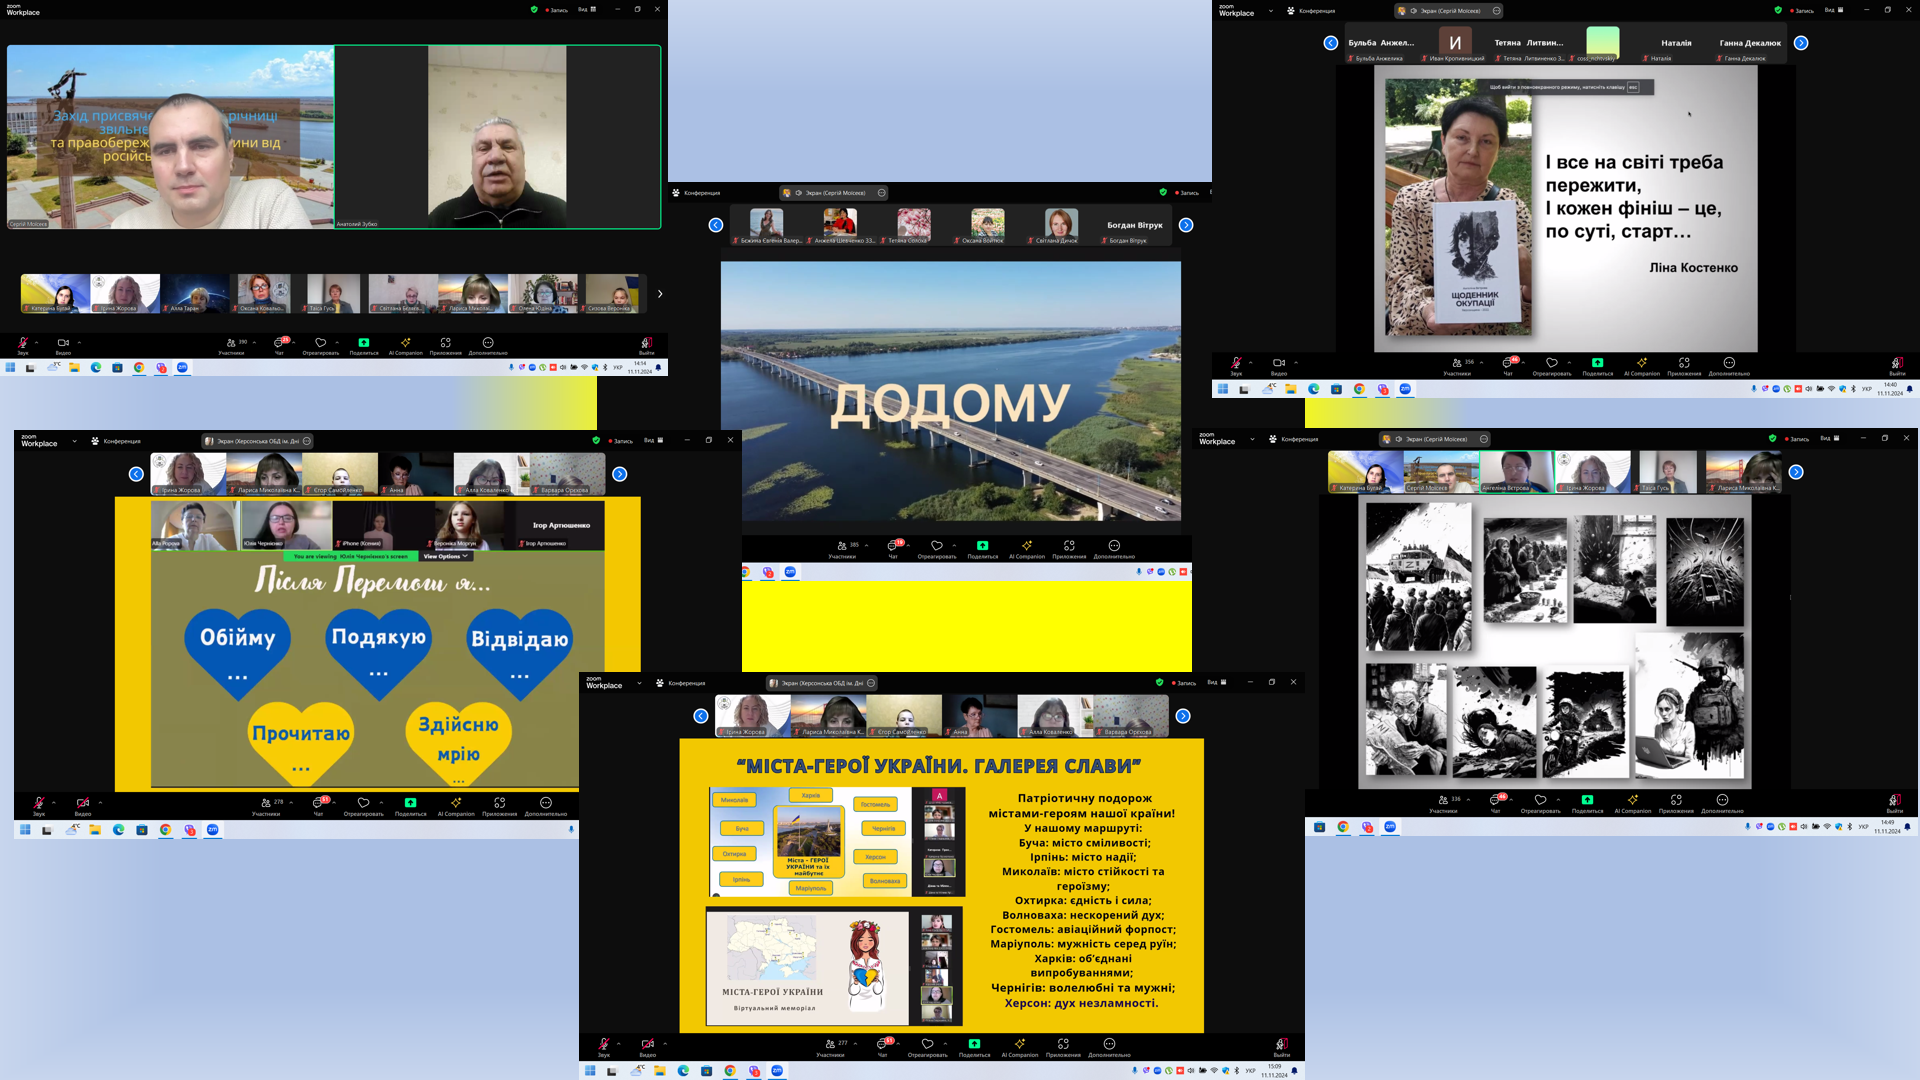
Task: Open Вид view menu above Ліна Костенко slide
Action: pyautogui.click(x=1833, y=10)
